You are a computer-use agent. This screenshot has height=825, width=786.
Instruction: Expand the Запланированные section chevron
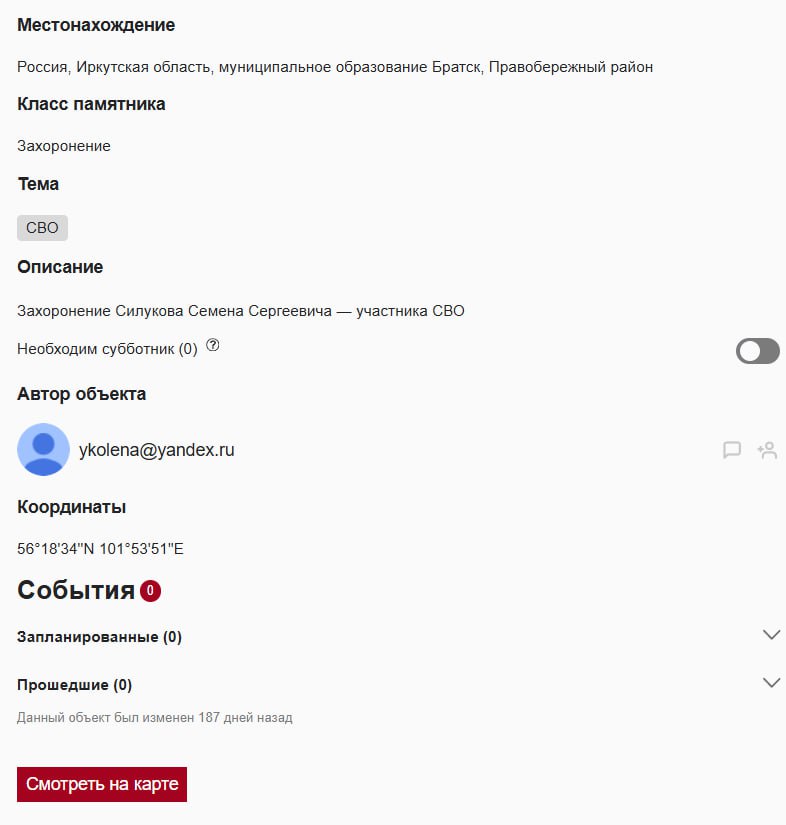click(x=771, y=635)
